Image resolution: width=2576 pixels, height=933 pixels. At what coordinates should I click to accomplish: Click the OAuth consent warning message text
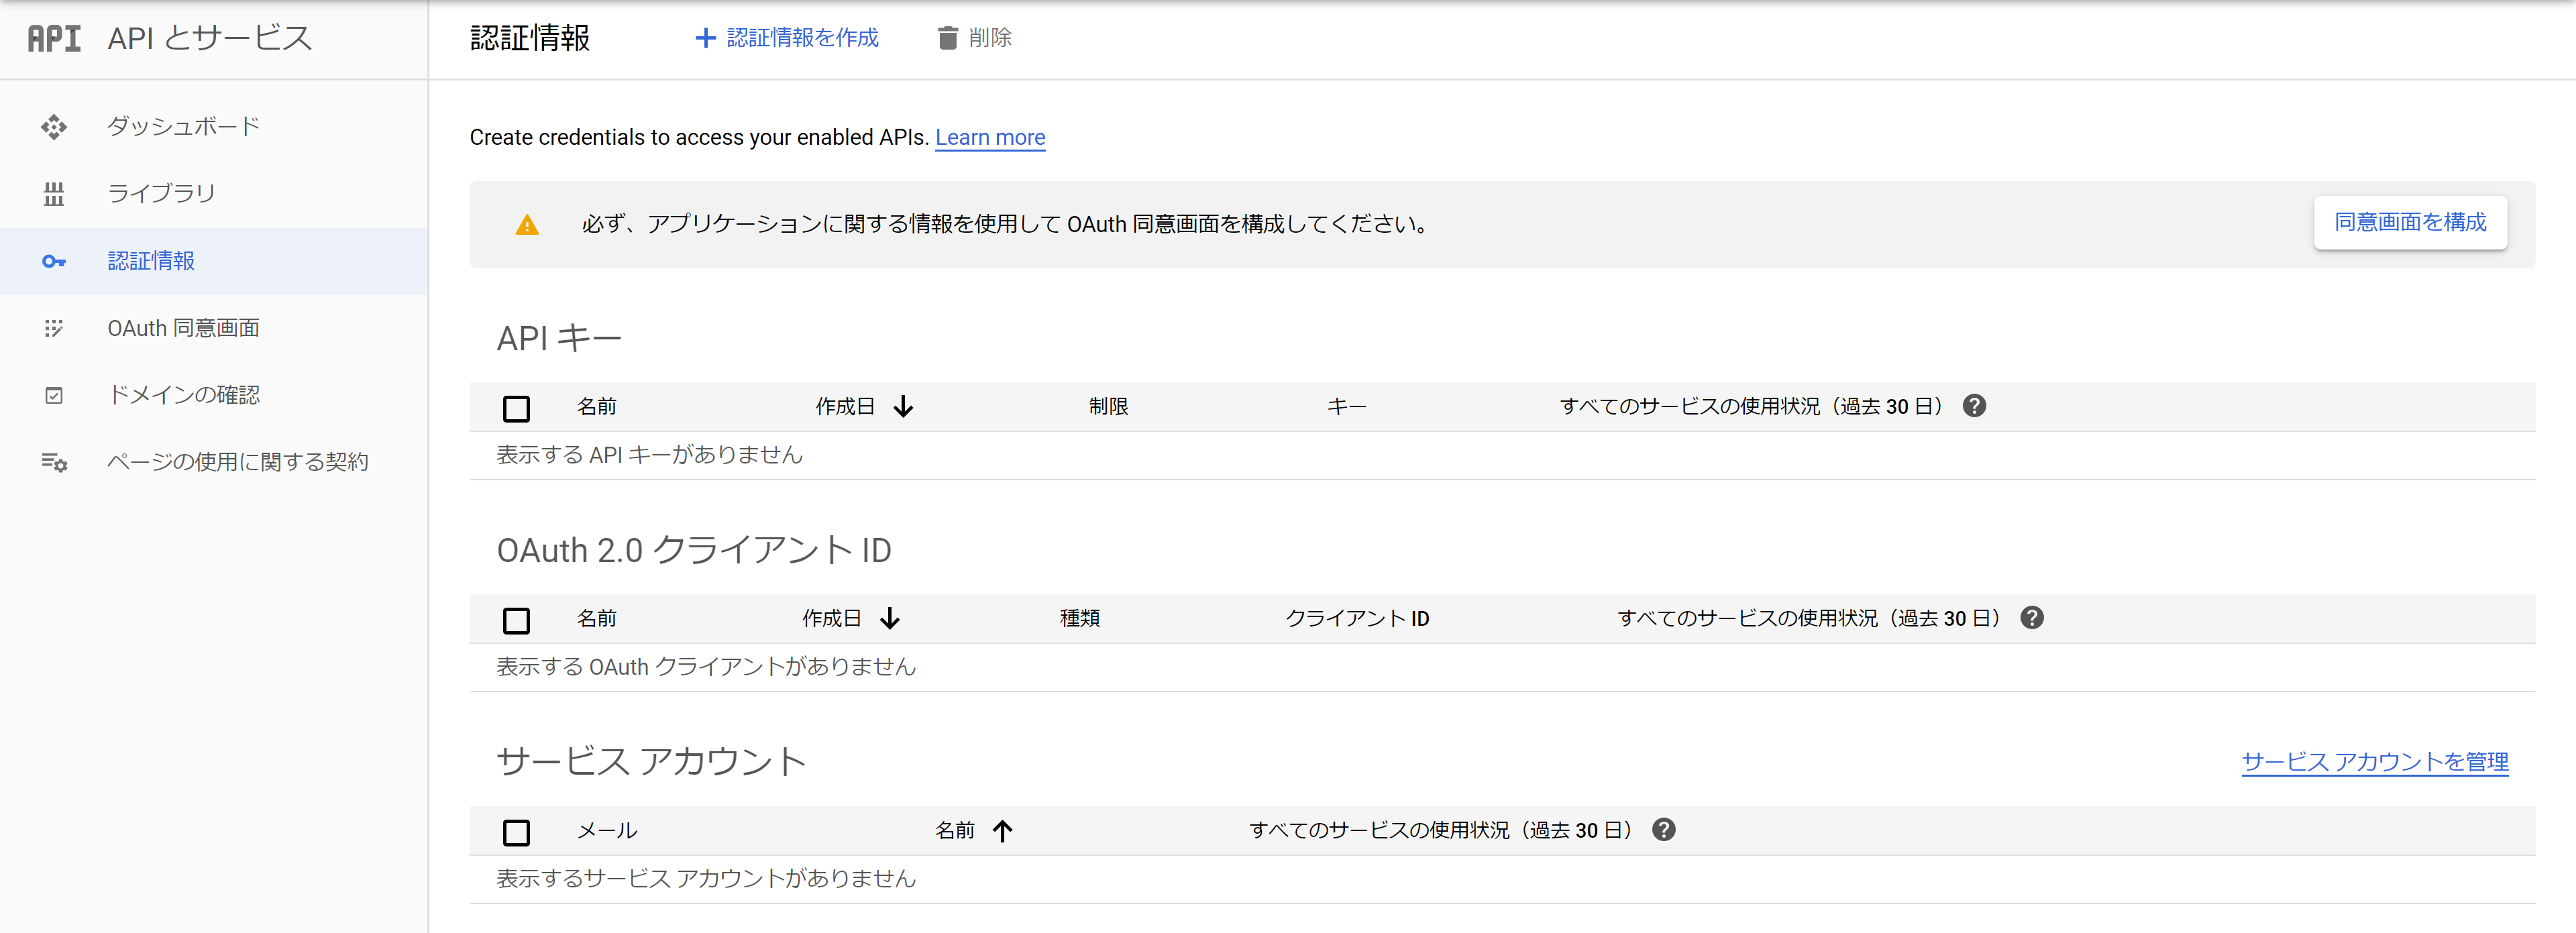click(x=1005, y=224)
